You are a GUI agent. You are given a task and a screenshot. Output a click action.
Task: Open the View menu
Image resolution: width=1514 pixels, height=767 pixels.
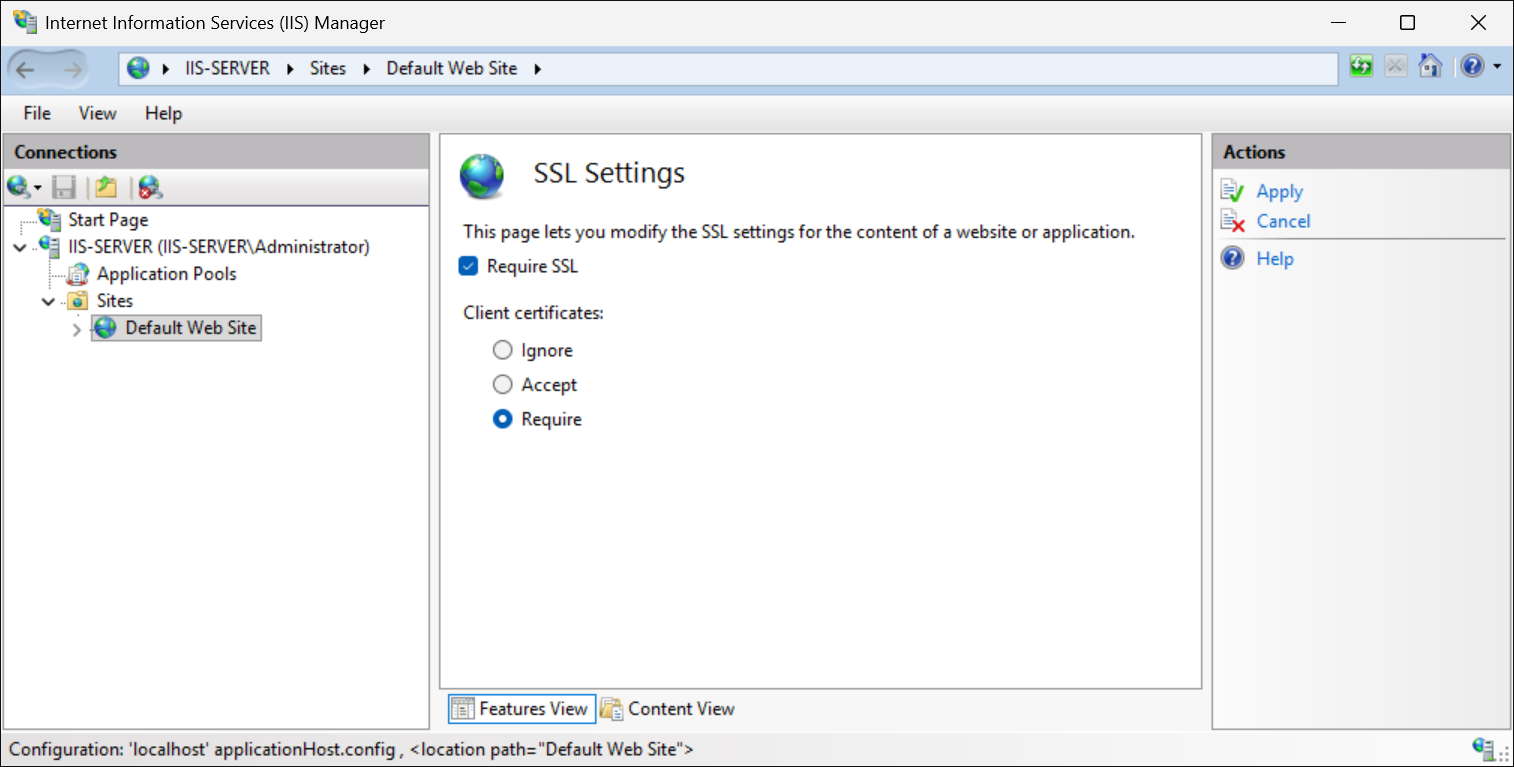pos(97,113)
